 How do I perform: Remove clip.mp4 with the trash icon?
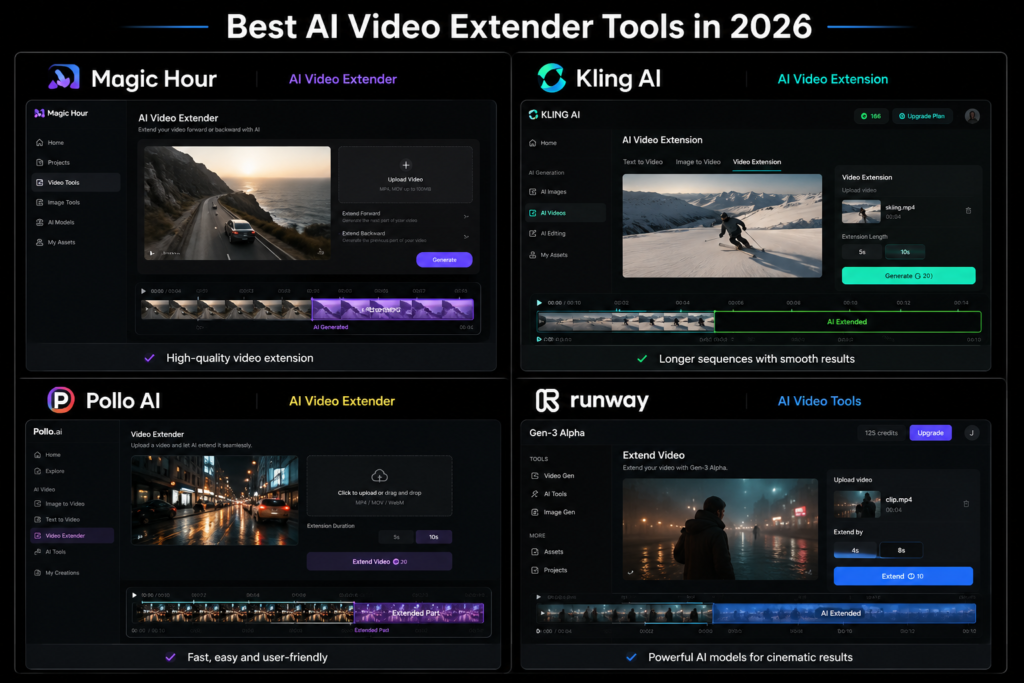click(x=967, y=503)
